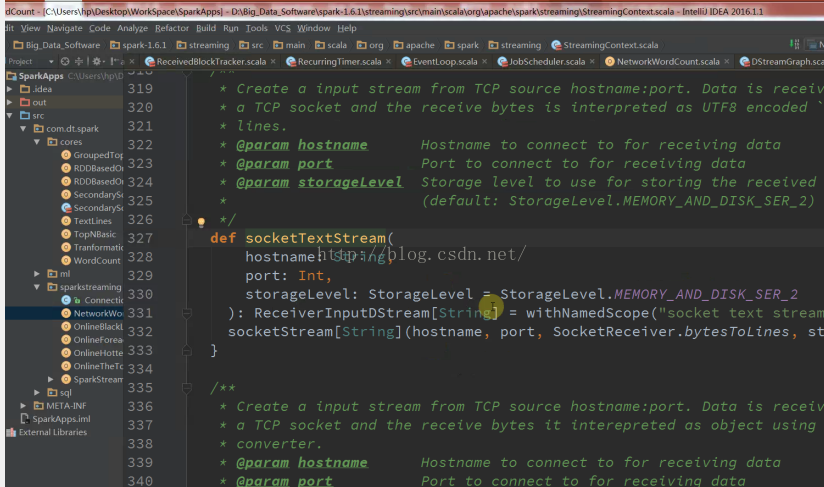Click the scala breadcrumb folder
Screen dimensions: 824x487
coord(331,45)
